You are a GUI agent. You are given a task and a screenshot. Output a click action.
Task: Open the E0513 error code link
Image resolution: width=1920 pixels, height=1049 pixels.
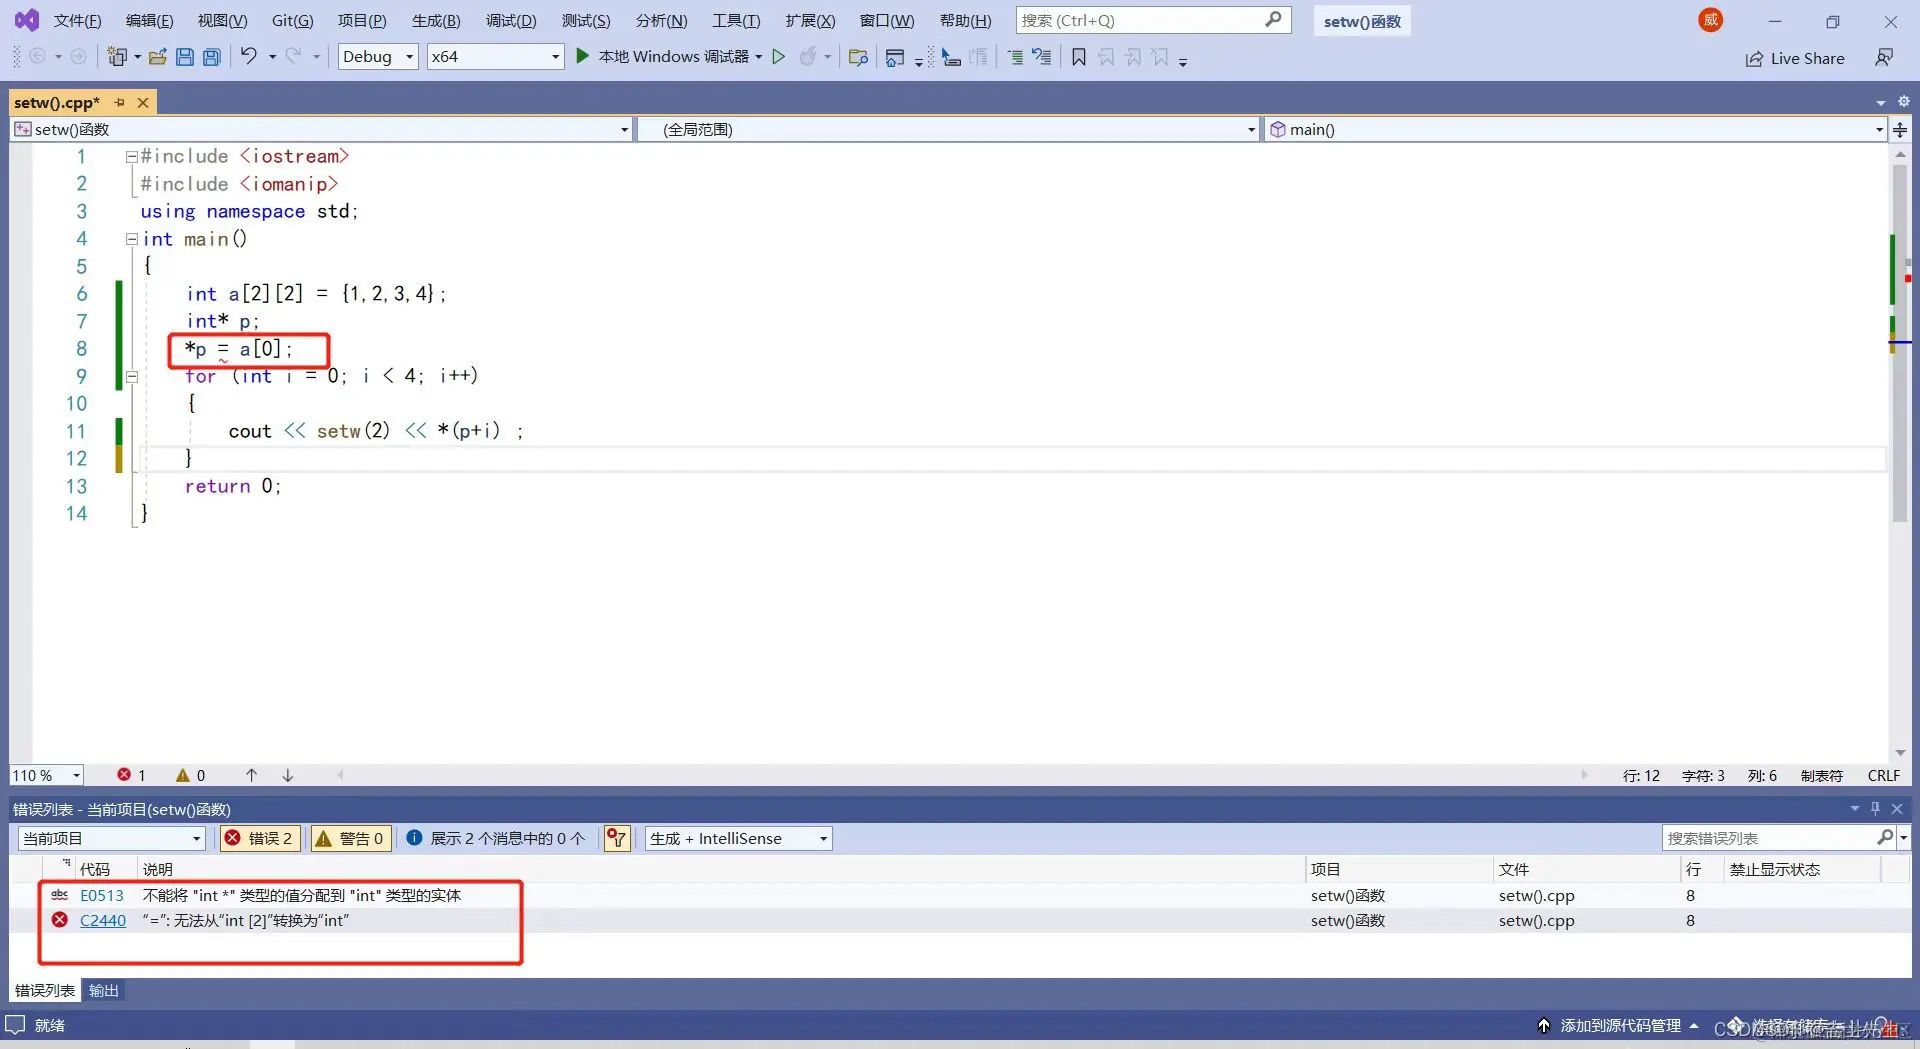click(x=102, y=895)
